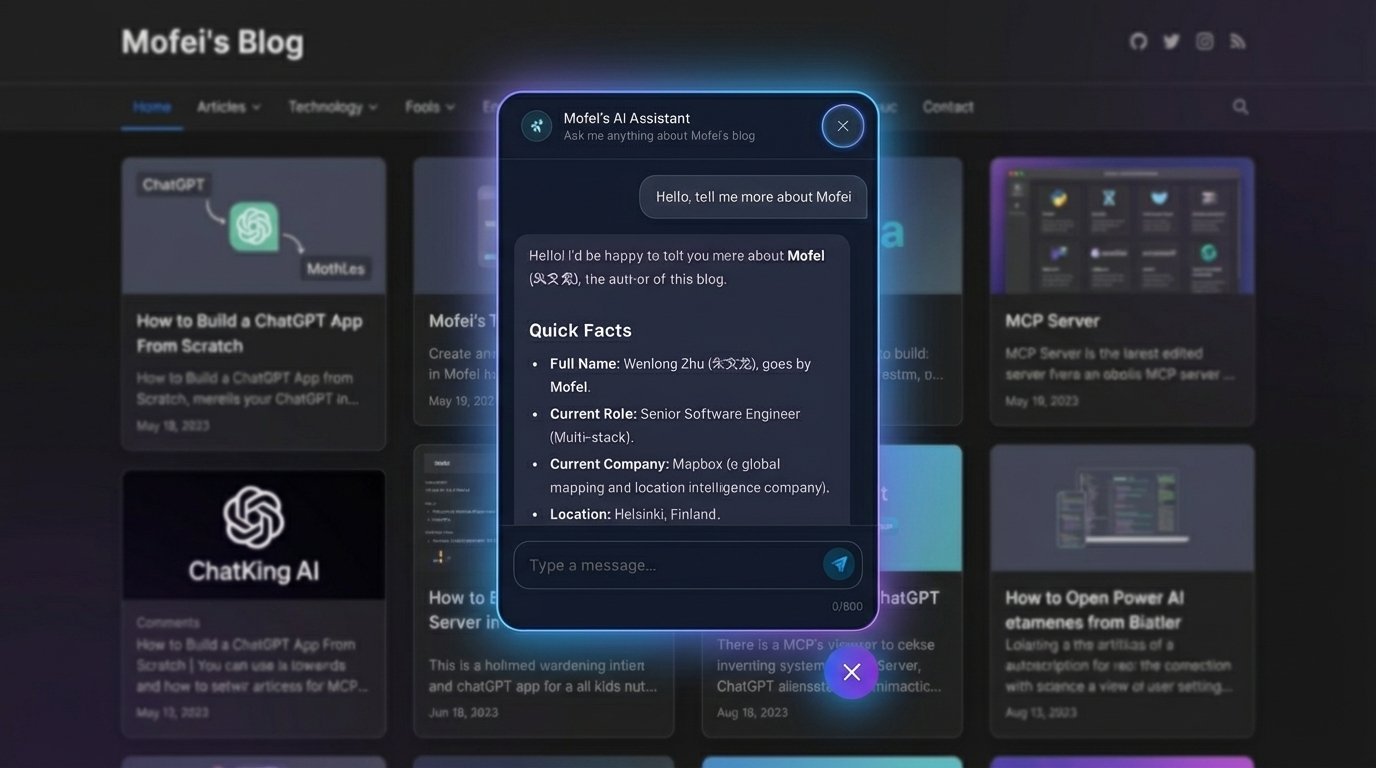
Task: Click the search magnifier icon in navbar
Action: click(1240, 106)
